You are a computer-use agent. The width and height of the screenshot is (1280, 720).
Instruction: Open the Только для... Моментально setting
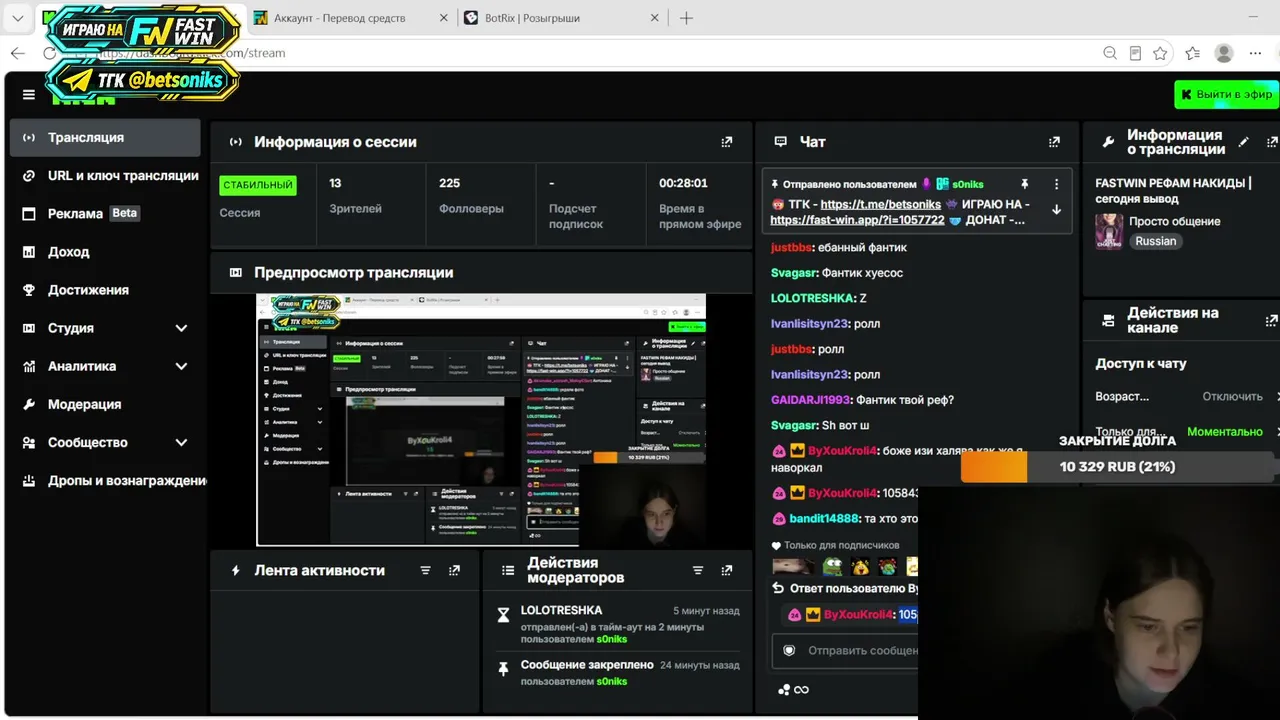point(1186,432)
